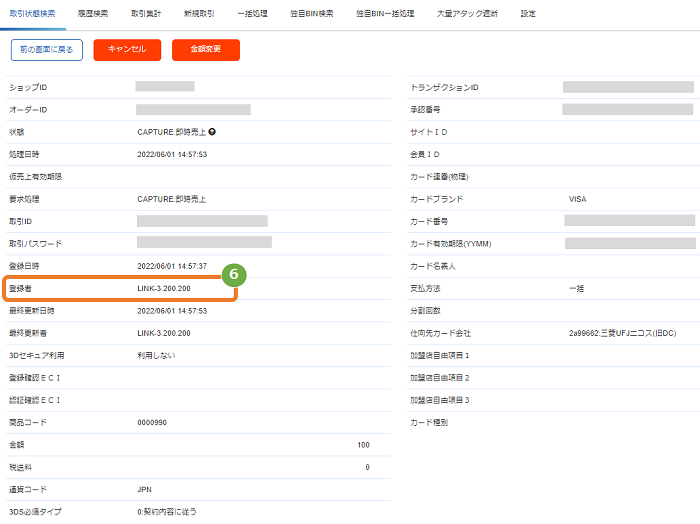Click the masked カード番号 value

pos(629,220)
